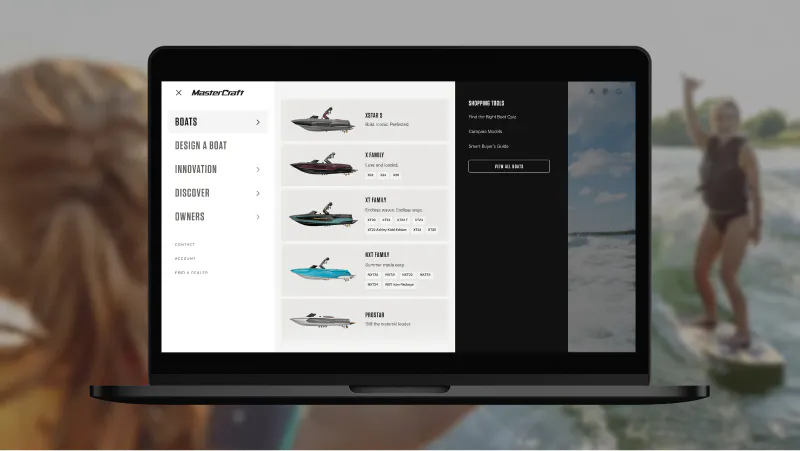
Task: Select the blue NXT Family boat image
Action: click(x=323, y=270)
